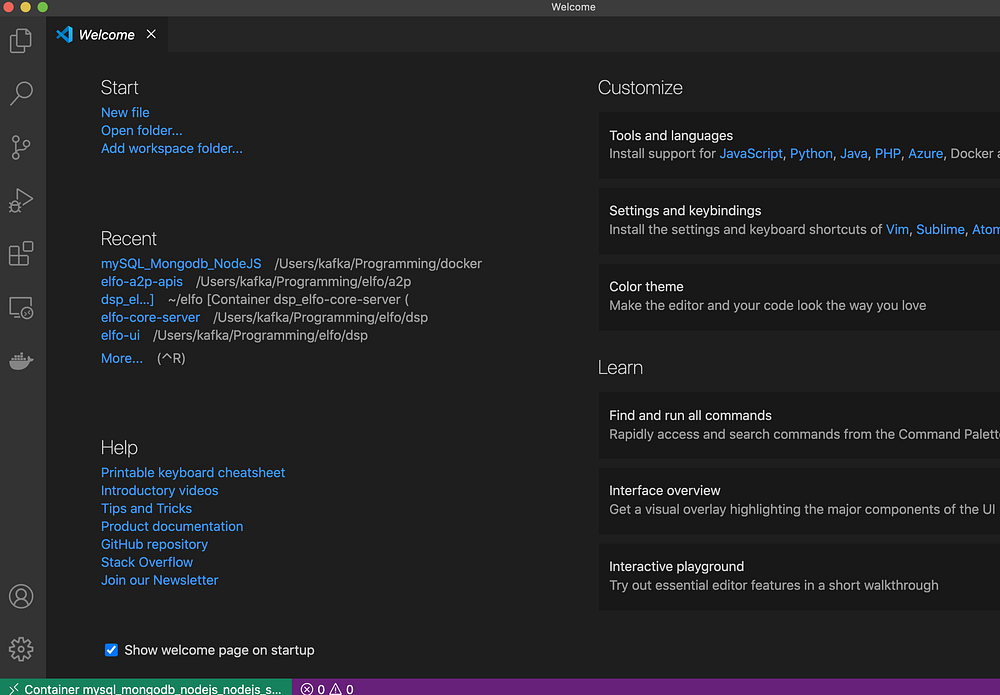Click the New file link

(125, 112)
